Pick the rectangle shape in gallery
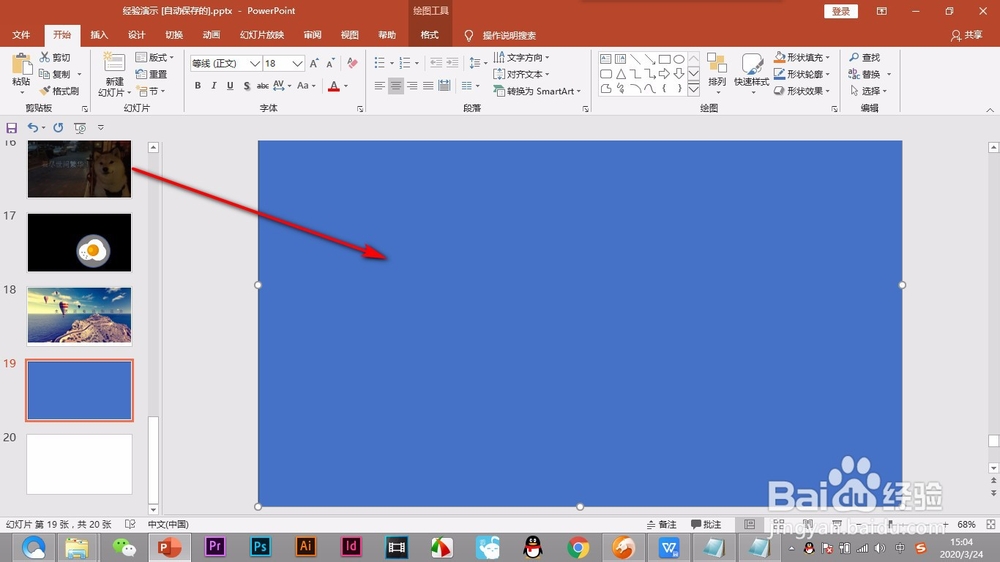Image resolution: width=1000 pixels, height=562 pixels. point(665,59)
